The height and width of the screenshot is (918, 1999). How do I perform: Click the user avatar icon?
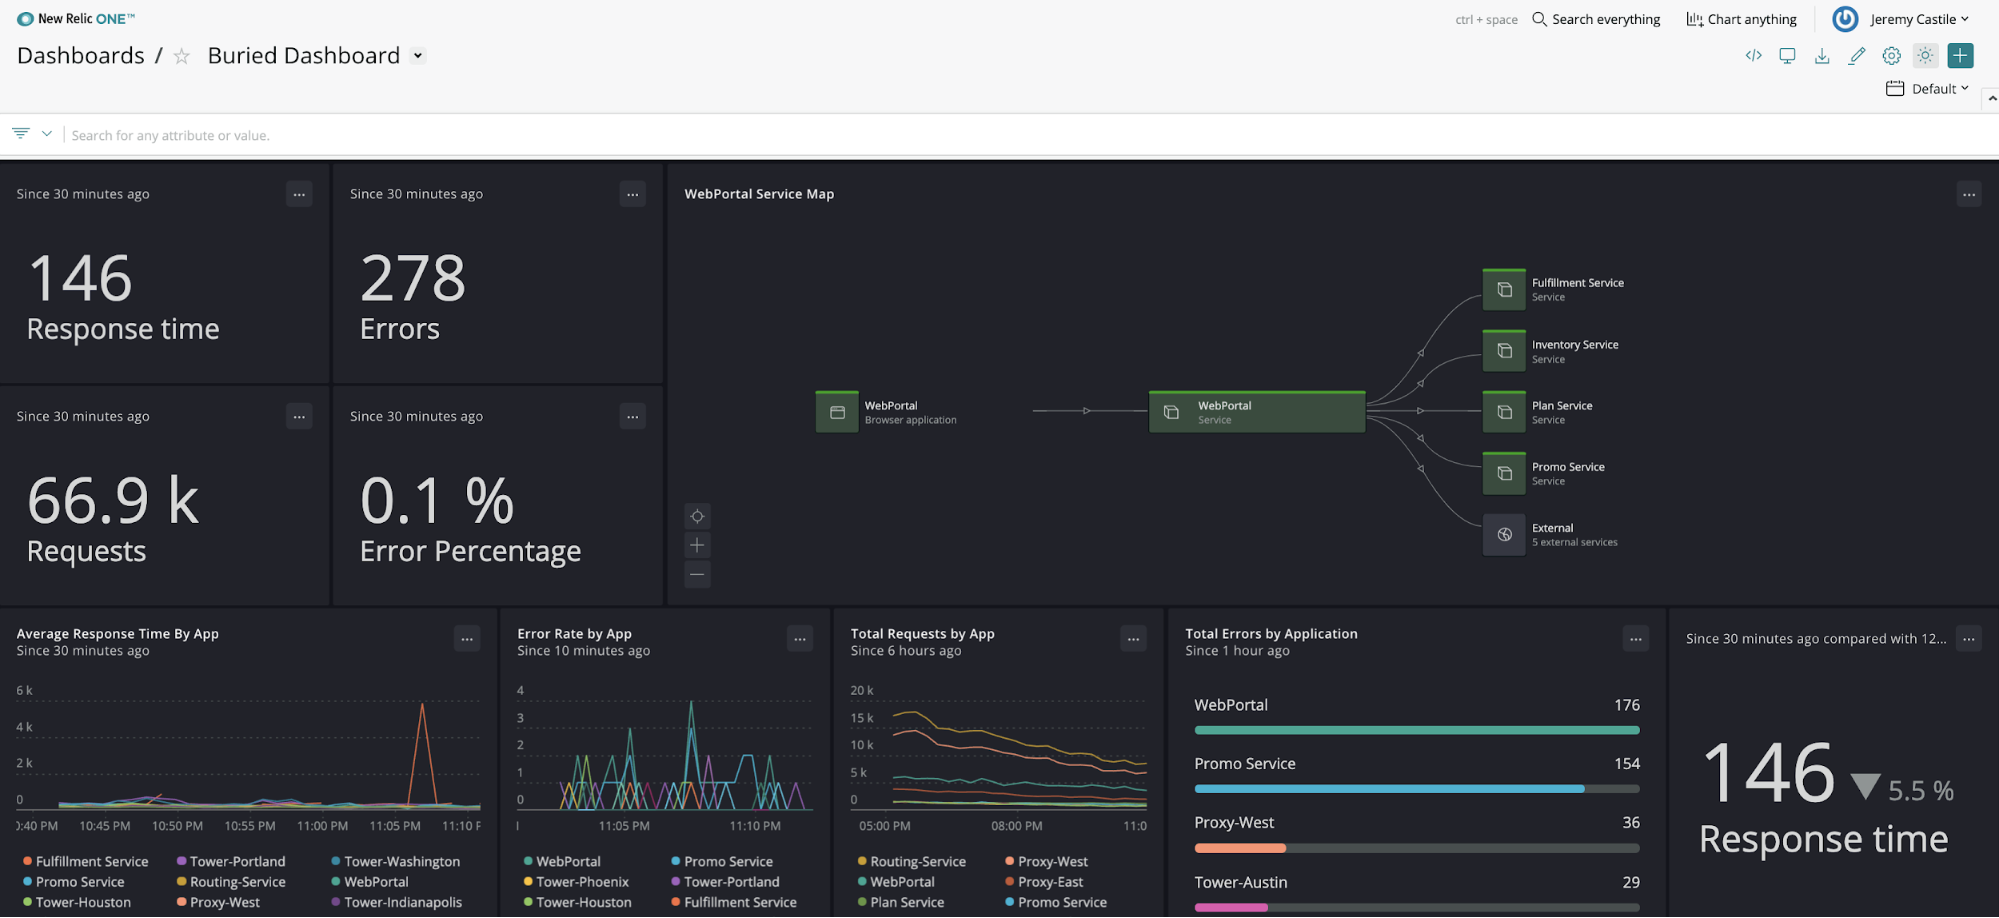[x=1845, y=19]
